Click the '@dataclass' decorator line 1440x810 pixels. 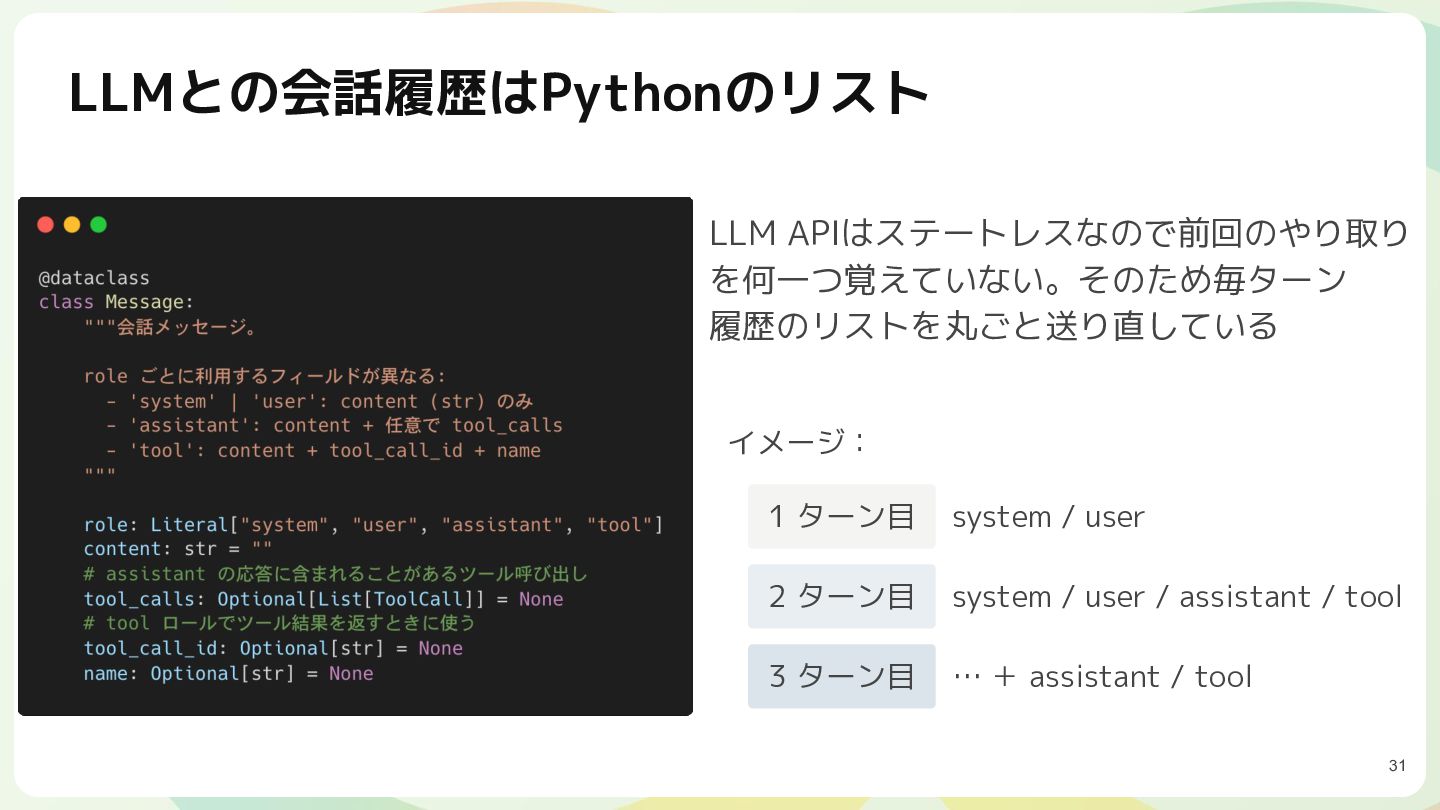pos(94,278)
